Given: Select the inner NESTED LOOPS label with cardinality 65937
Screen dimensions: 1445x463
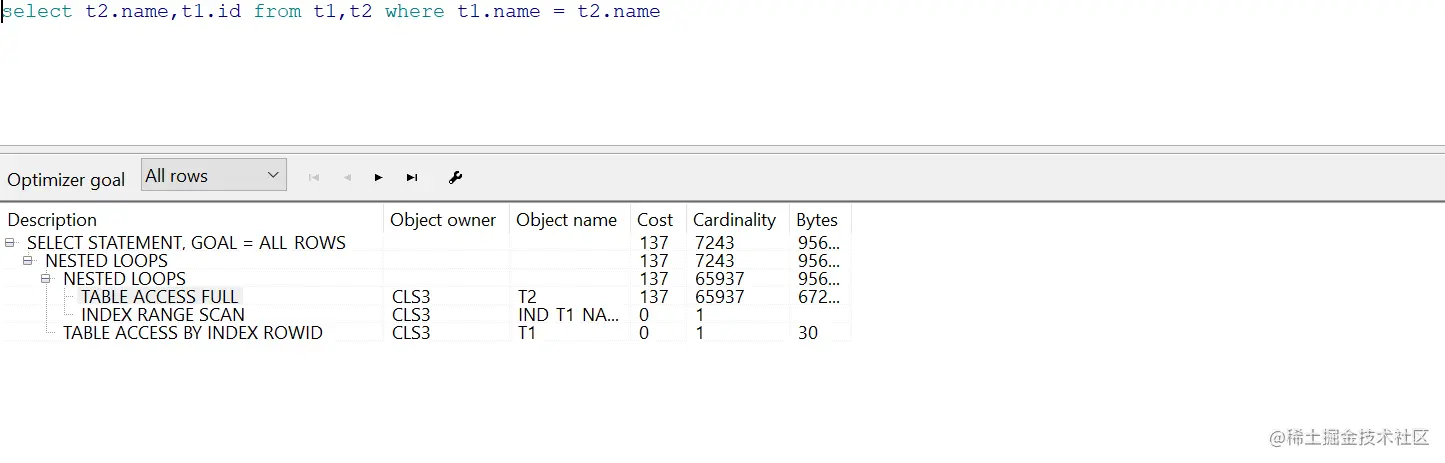Looking at the screenshot, I should [124, 279].
